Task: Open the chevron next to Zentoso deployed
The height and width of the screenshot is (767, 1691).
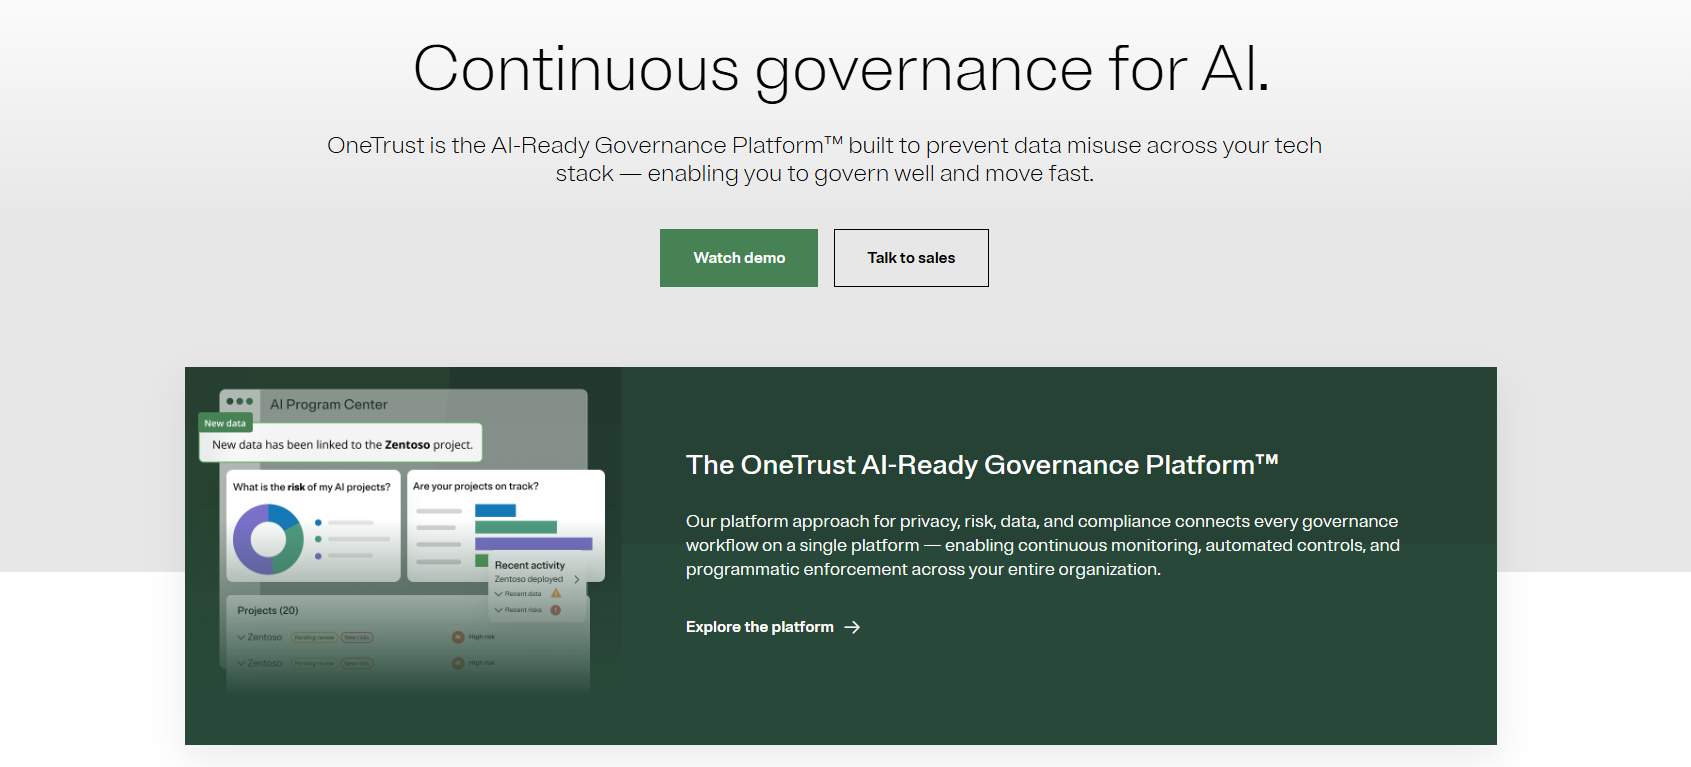Action: coord(577,579)
